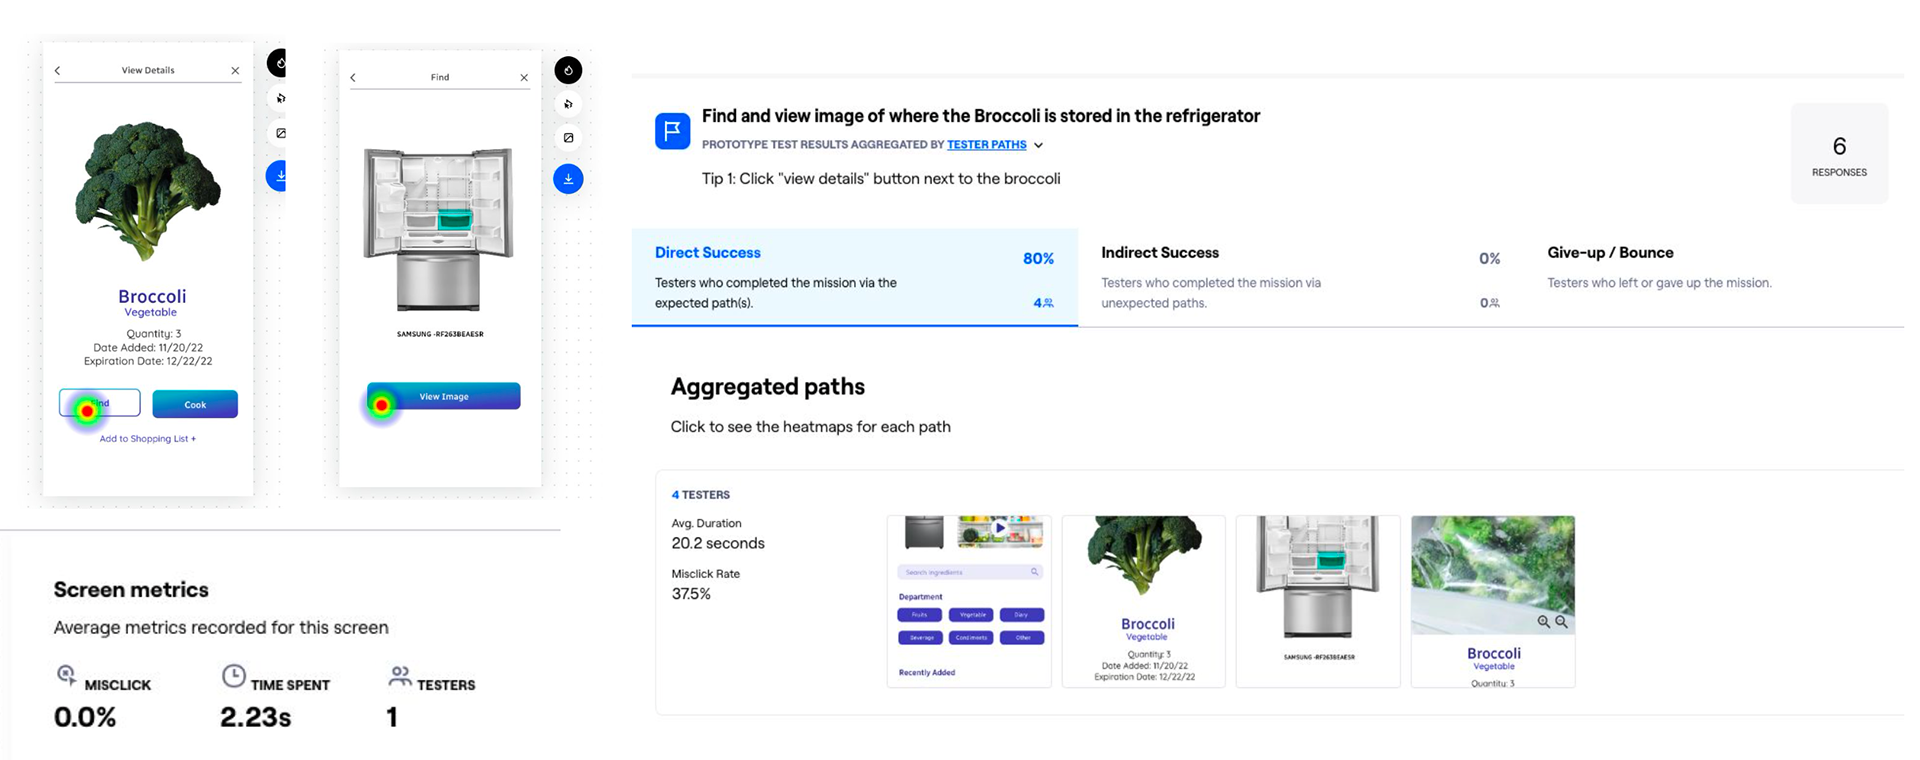The width and height of the screenshot is (1920, 760).
Task: Switch to the Give-up / Bounce tab
Action: 1714,277
